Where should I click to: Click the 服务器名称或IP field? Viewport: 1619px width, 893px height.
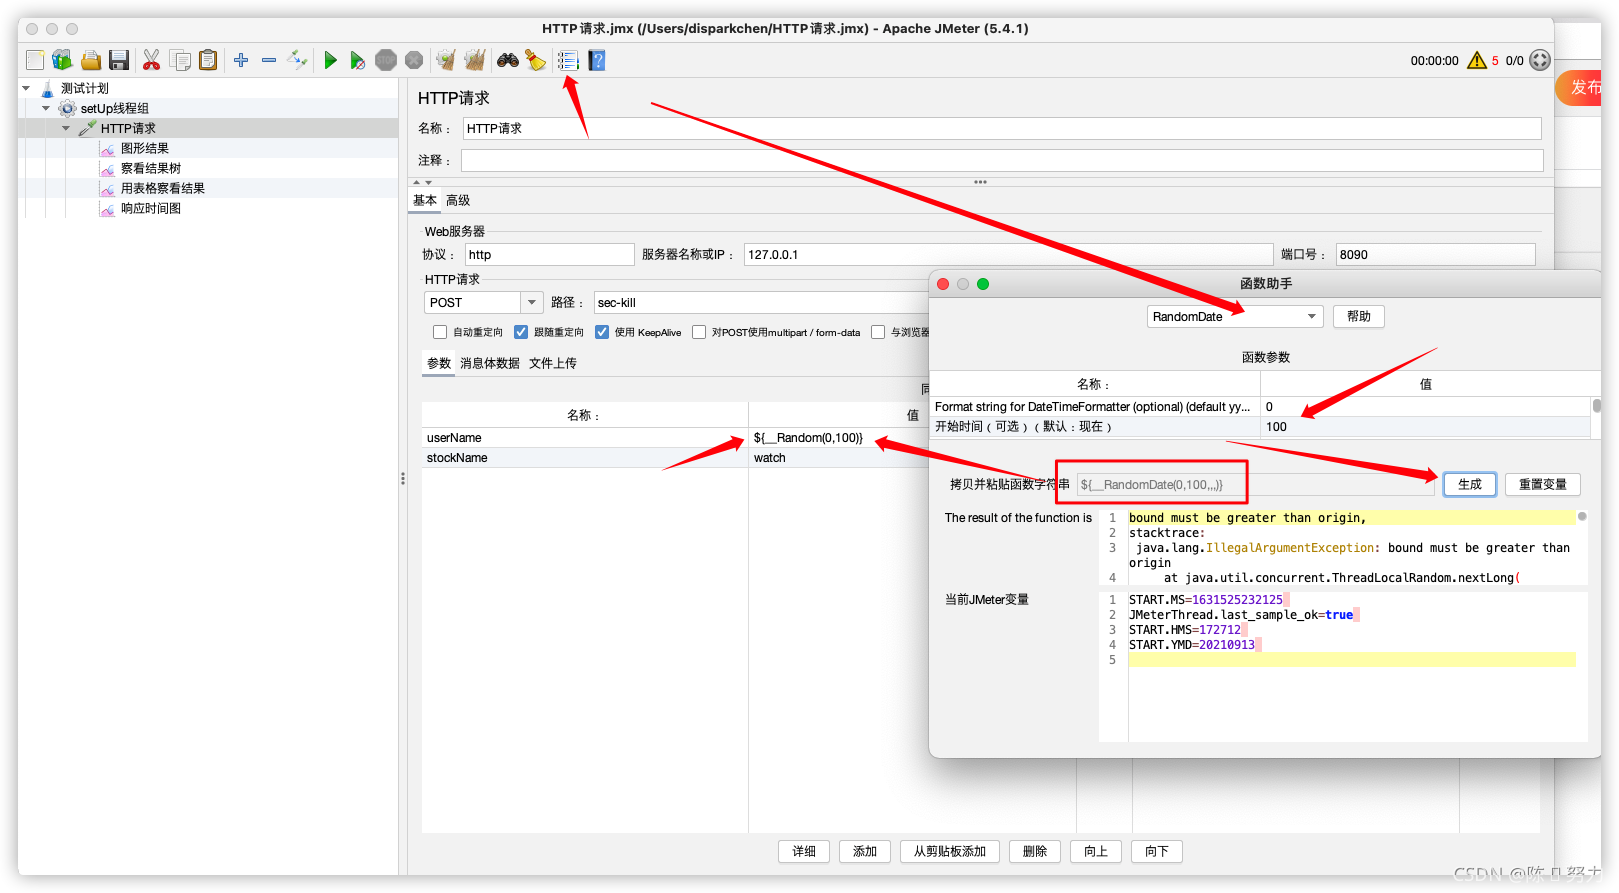click(1008, 254)
